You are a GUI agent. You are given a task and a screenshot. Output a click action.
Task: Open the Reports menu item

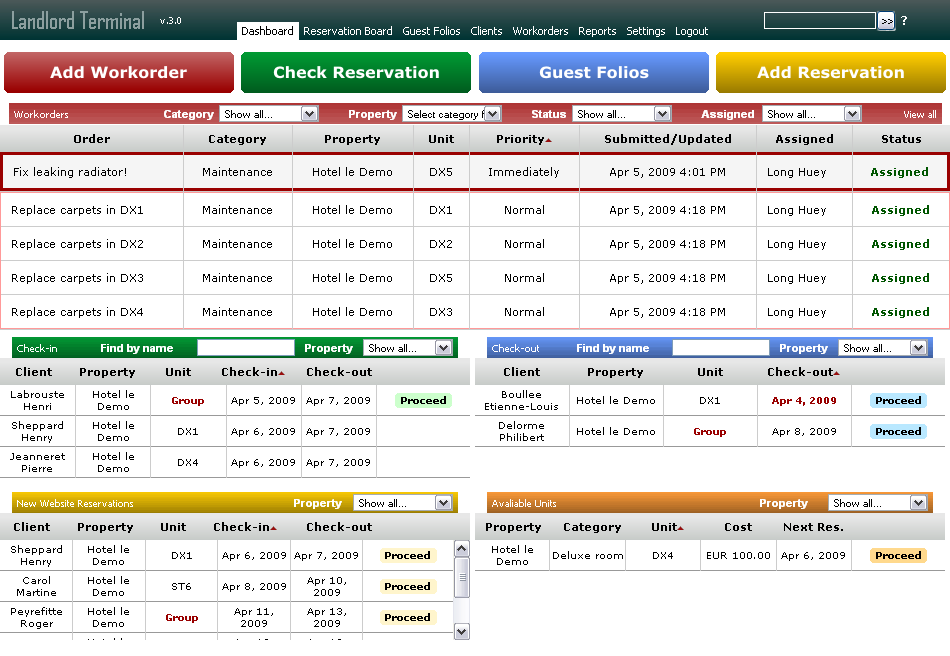coord(597,31)
